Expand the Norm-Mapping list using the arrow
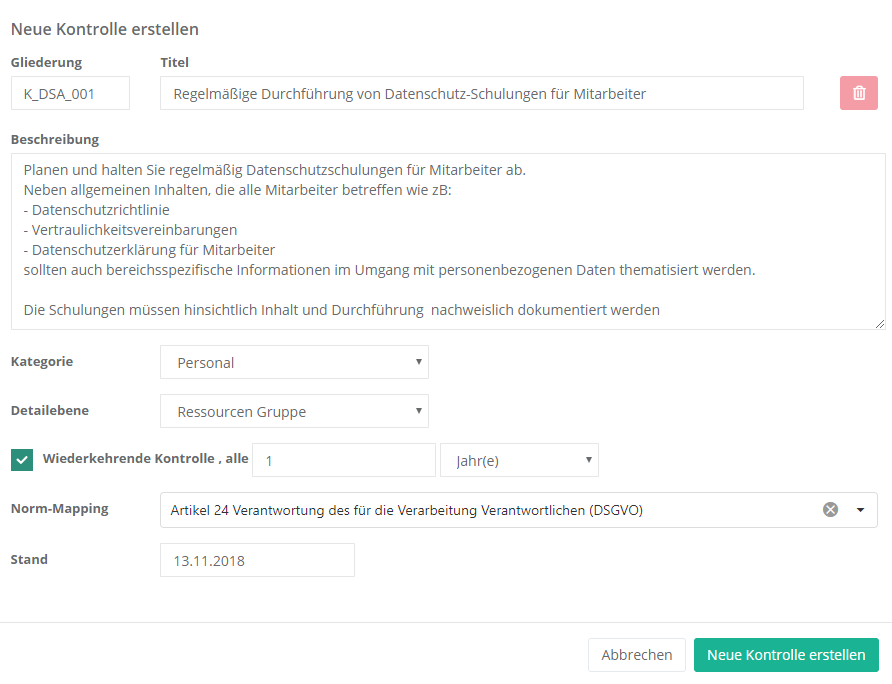892x684 pixels. click(x=860, y=510)
